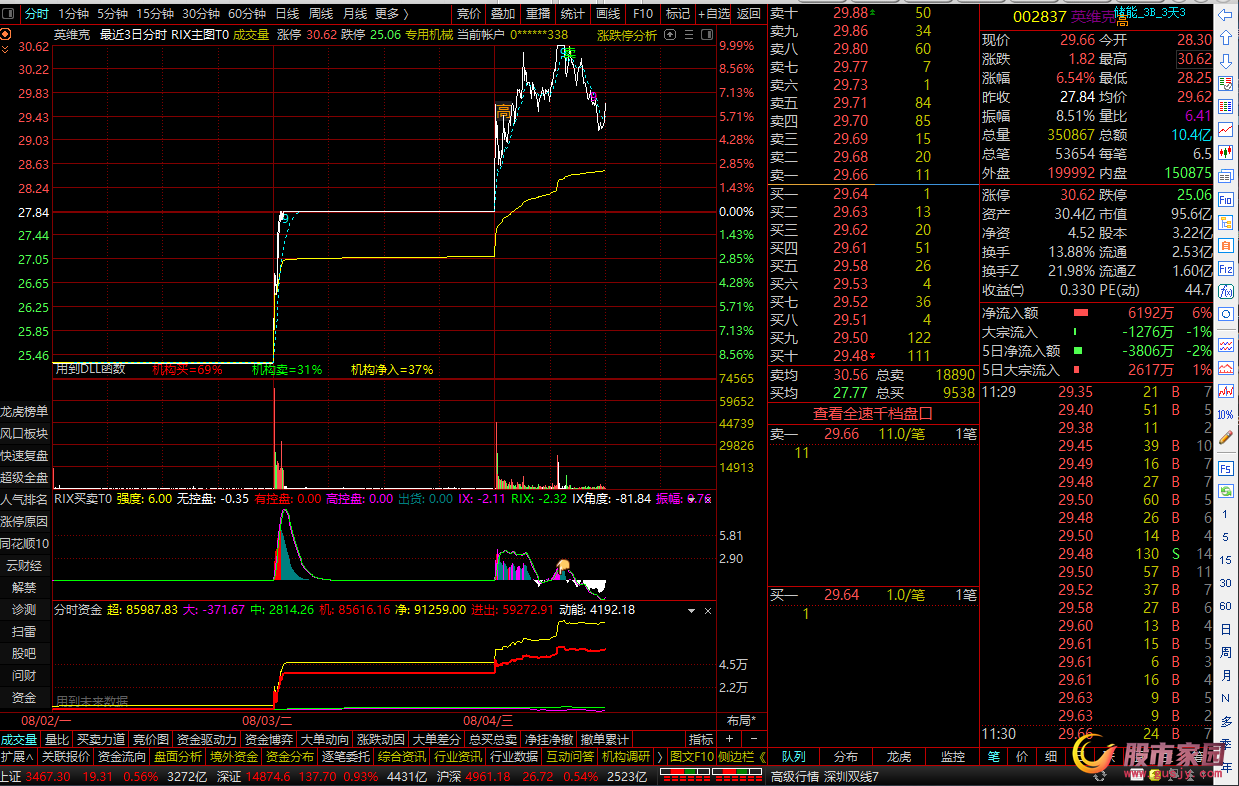
Task: Open 龙虎榜单 in left sidebar
Action: (25, 411)
